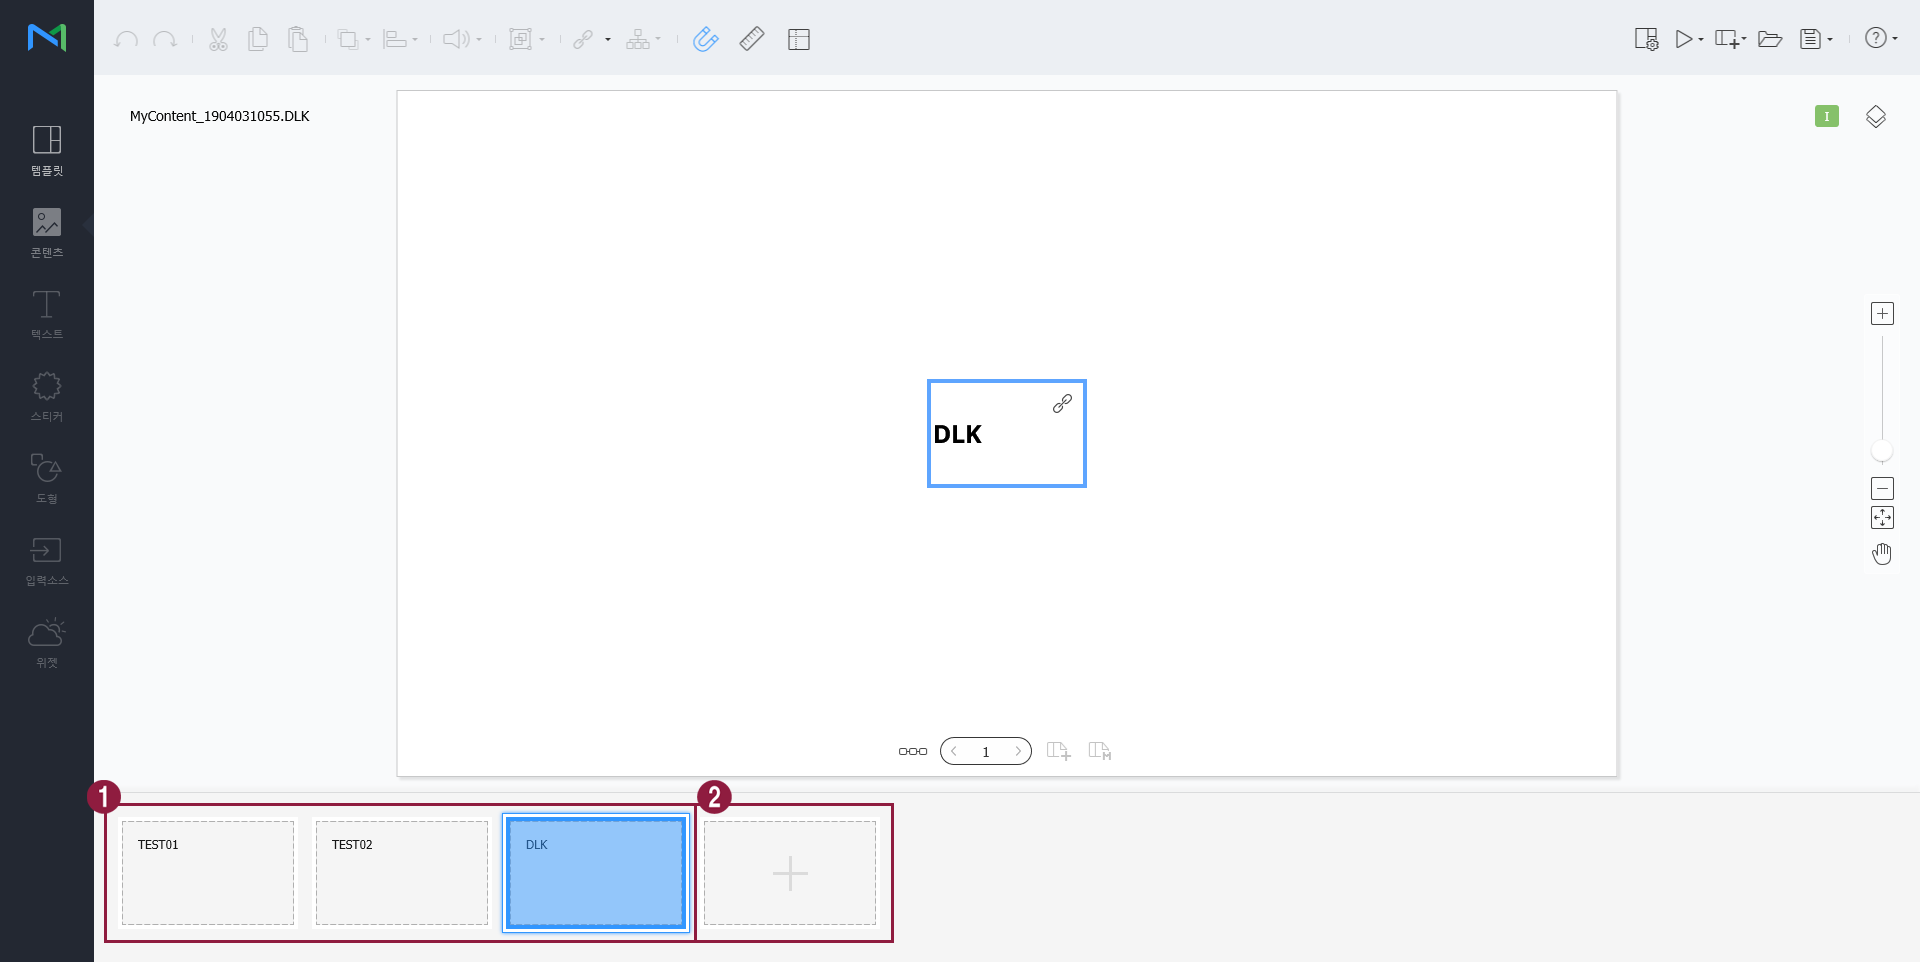Click the cut scissors icon
The image size is (1920, 962).
(x=218, y=40)
